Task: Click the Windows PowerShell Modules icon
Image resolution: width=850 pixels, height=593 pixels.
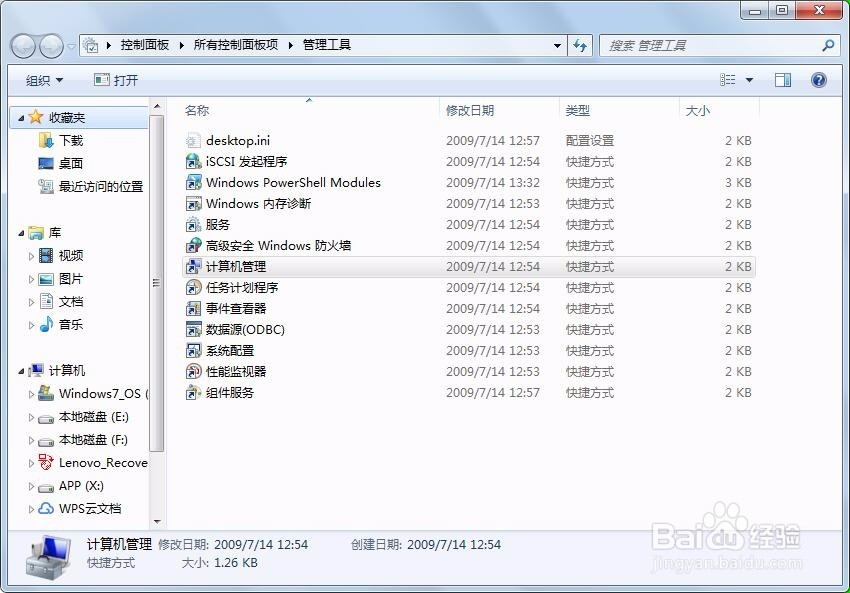Action: [x=193, y=183]
